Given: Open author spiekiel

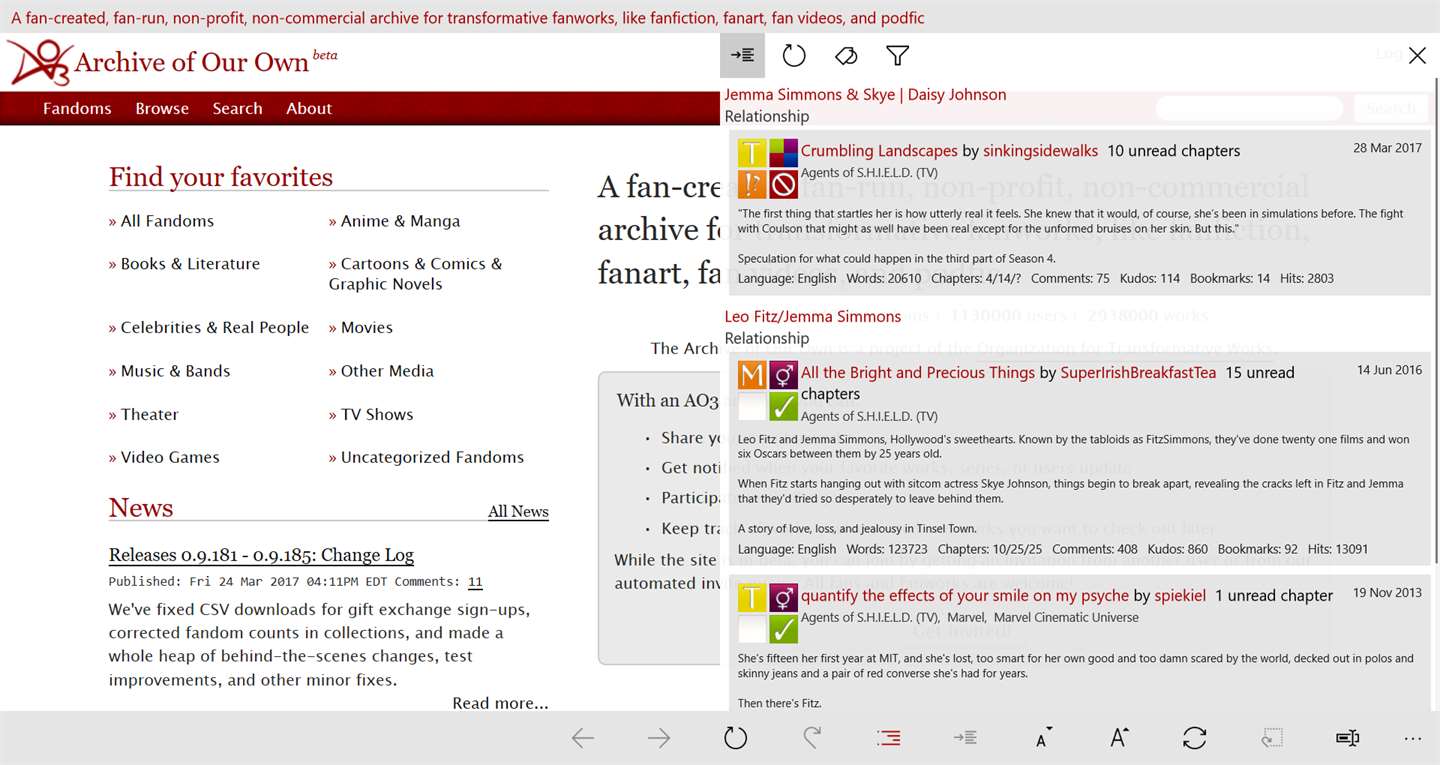Looking at the screenshot, I should point(1180,596).
